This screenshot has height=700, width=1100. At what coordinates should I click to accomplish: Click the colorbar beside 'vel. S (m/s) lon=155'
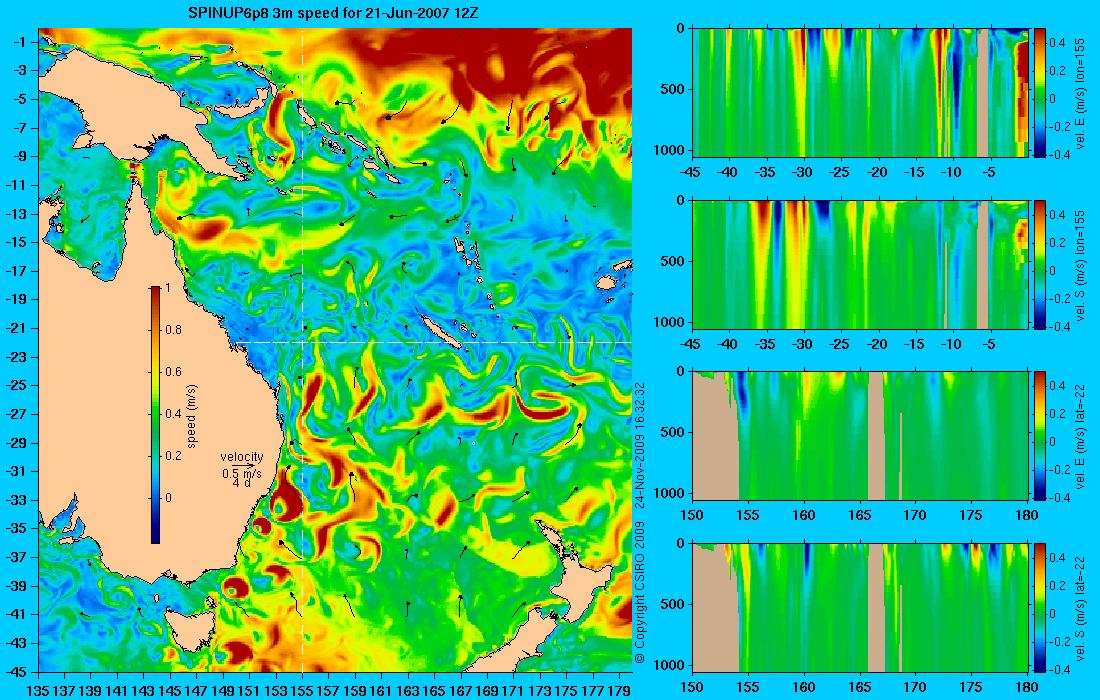tap(1039, 264)
